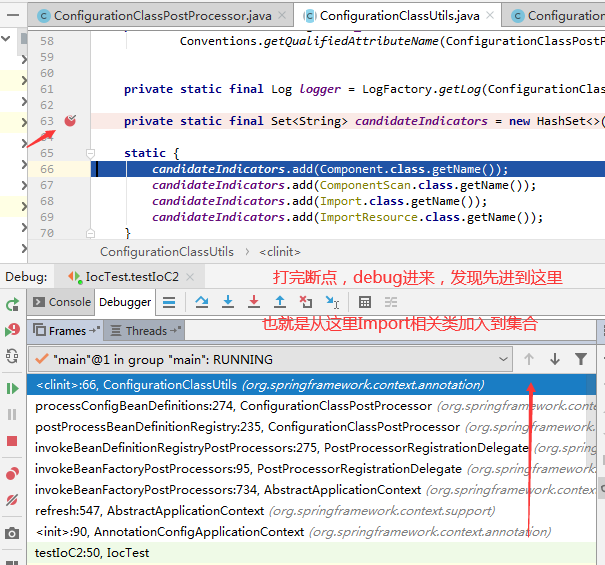Click the Show Execution Point icon
Viewport: 605px width, 565px height.
(169, 302)
